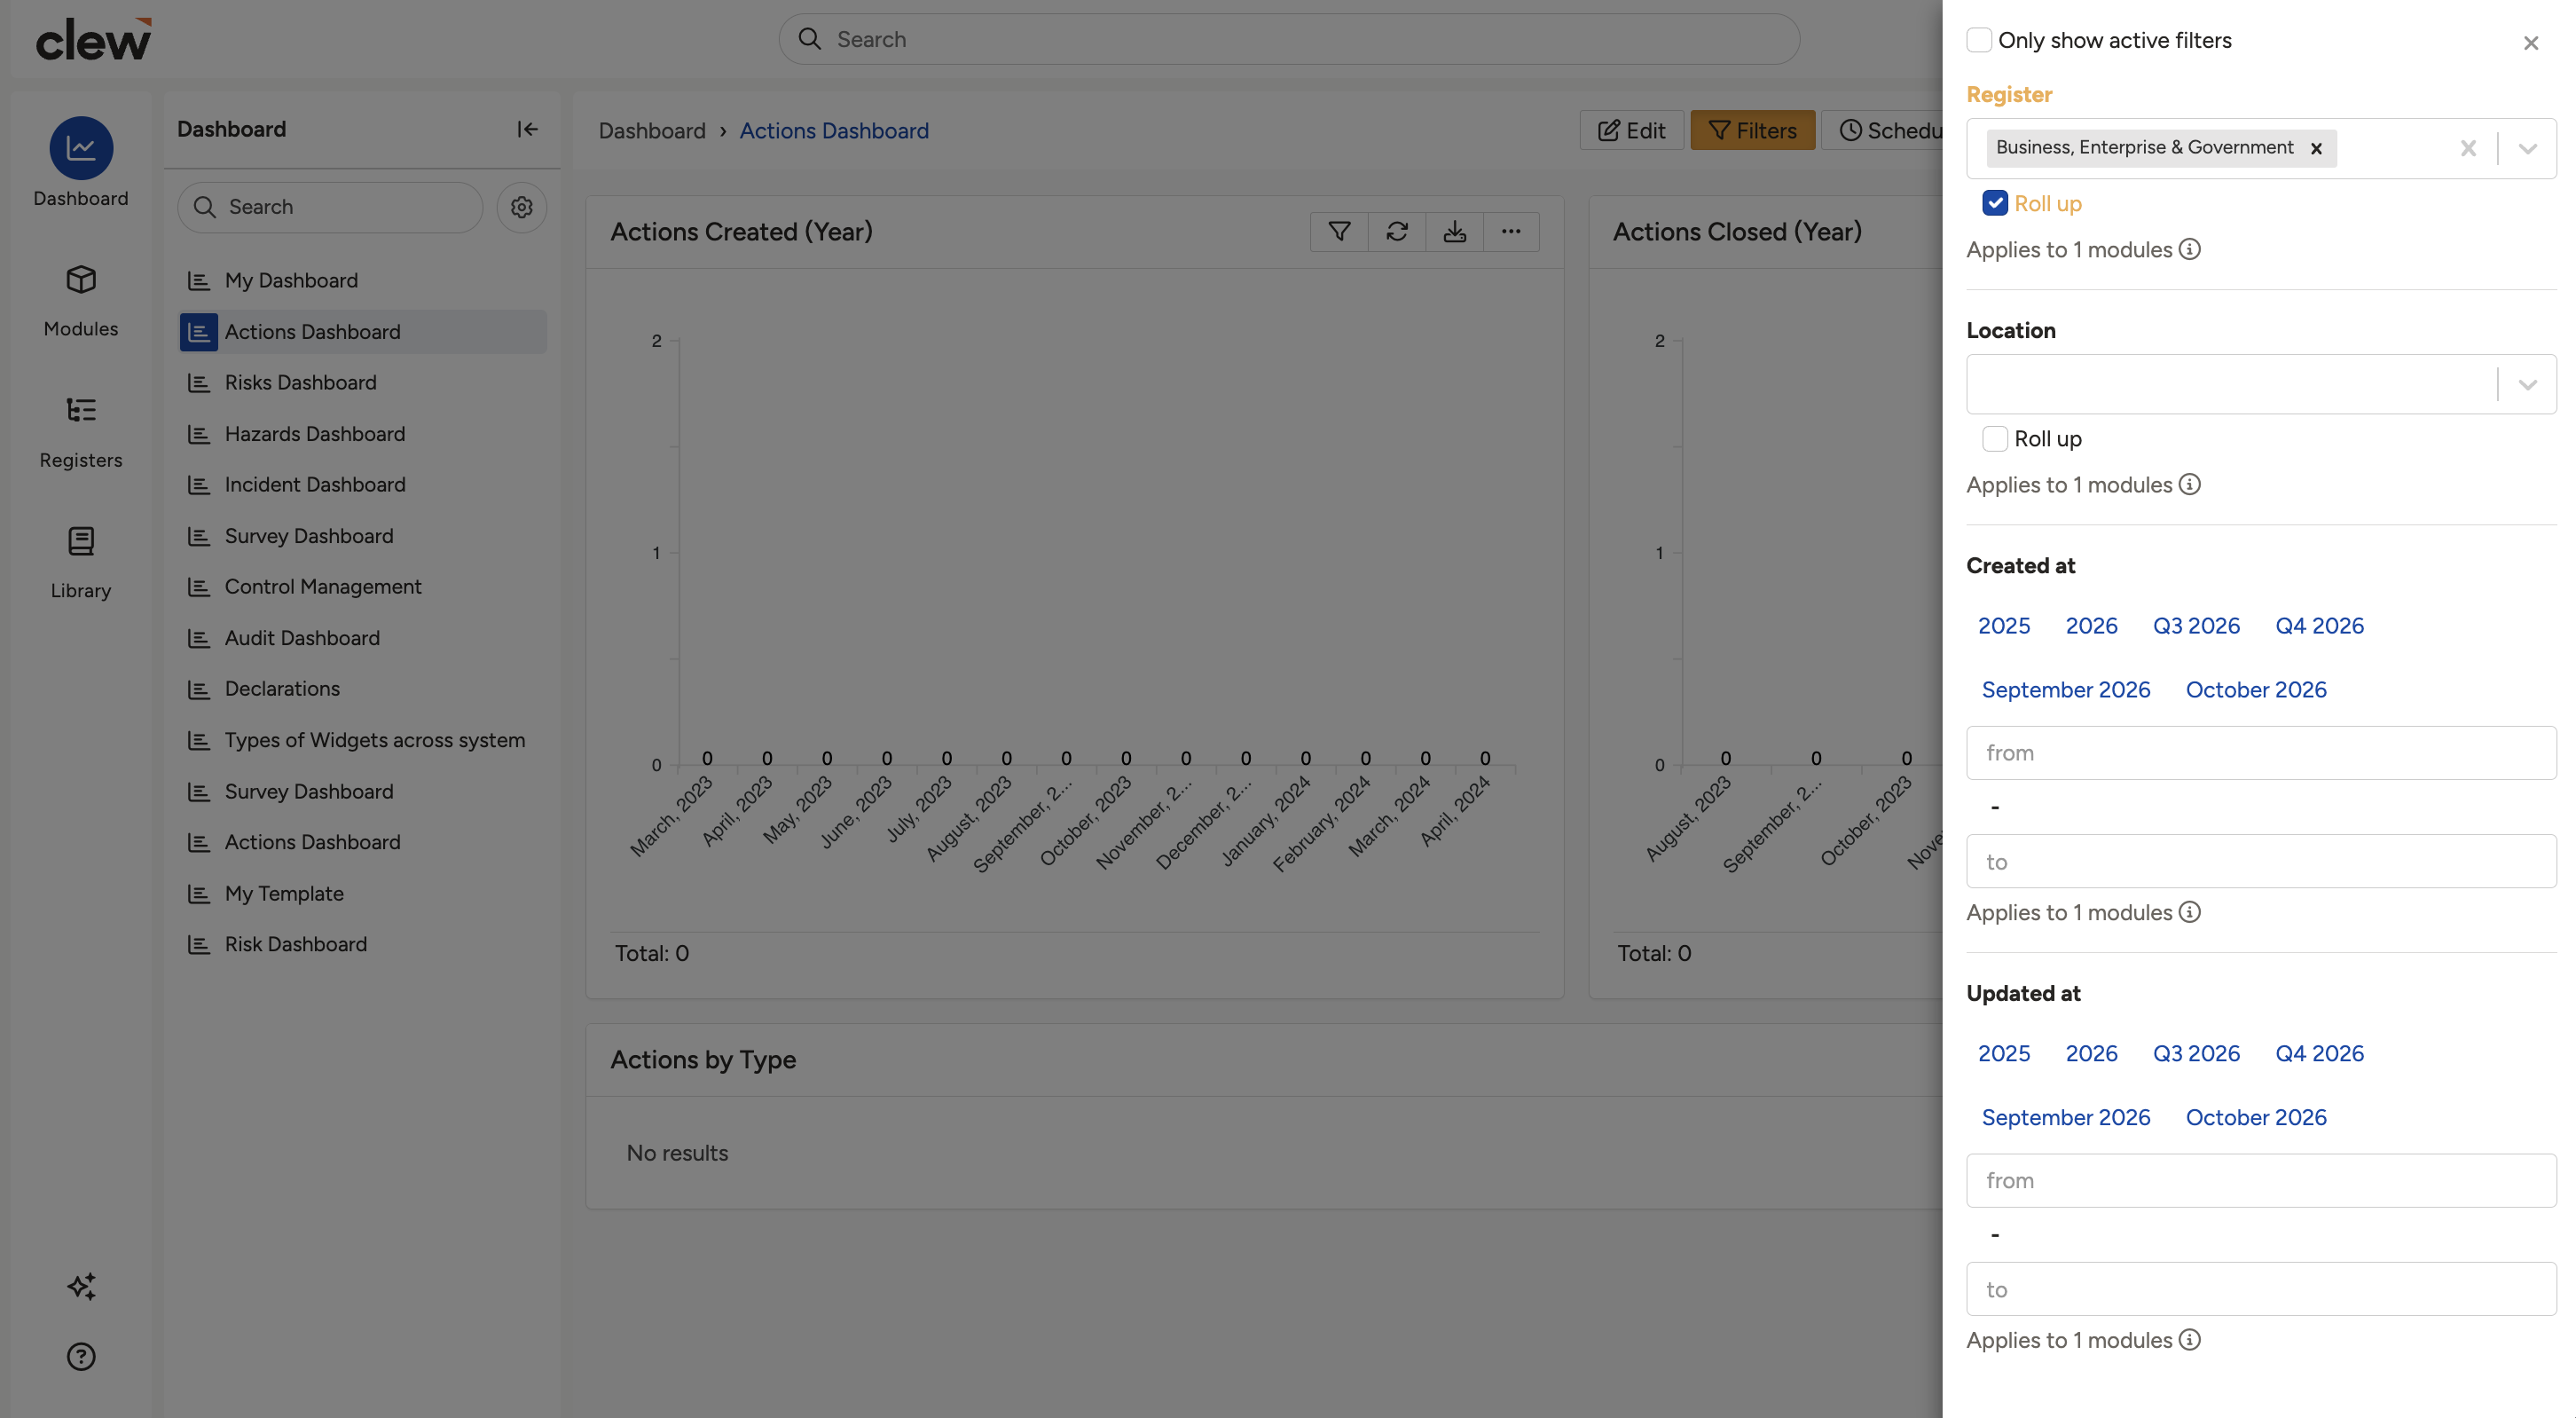Open My Dashboard from the list
Viewport: 2576px width, 1418px height.
click(362, 280)
